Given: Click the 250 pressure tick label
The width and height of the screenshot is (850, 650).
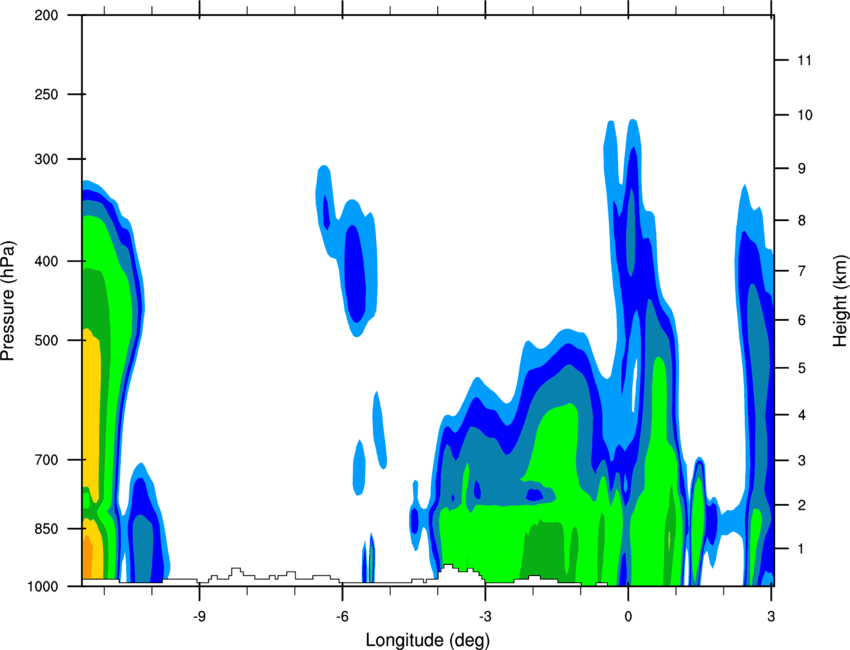Looking at the screenshot, I should 46,94.
